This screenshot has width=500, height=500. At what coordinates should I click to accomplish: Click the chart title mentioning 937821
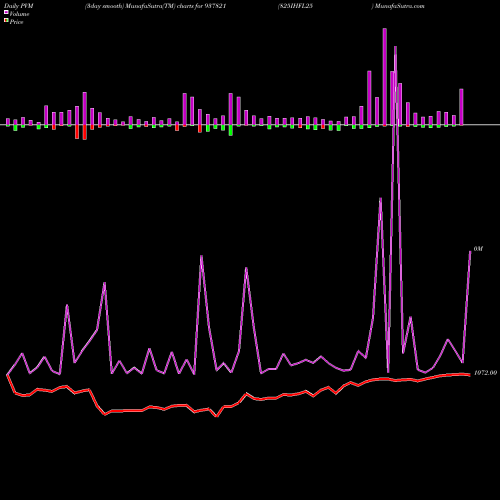point(156,6)
